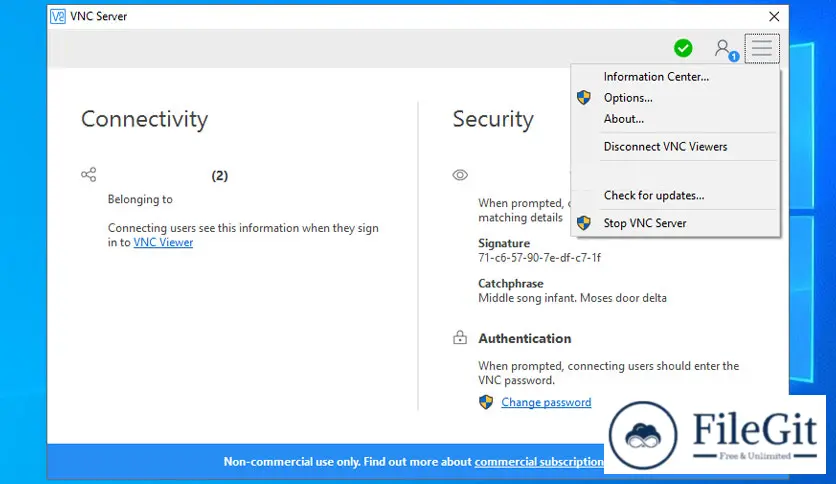Click the shield icon beside Change password
This screenshot has width=836, height=484.
pyautogui.click(x=486, y=402)
